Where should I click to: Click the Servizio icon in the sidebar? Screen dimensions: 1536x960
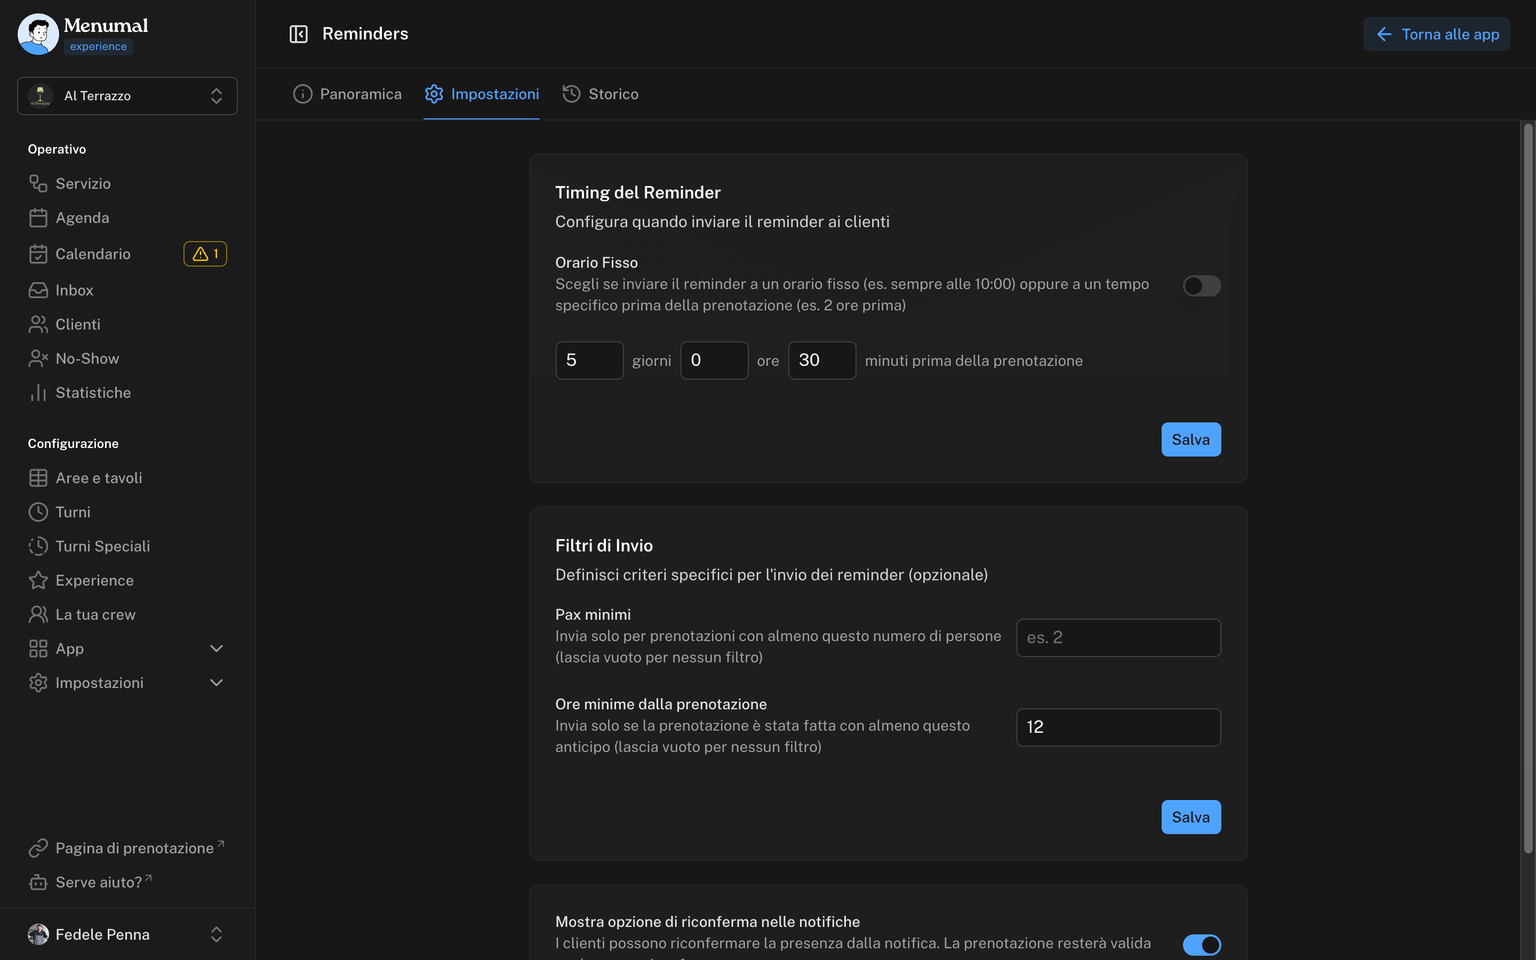(x=38, y=183)
